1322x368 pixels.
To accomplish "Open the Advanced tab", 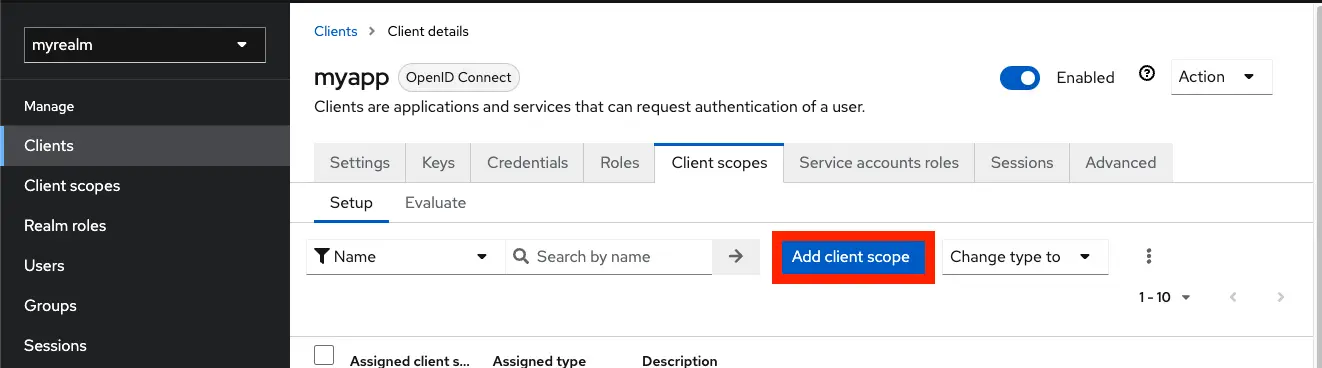I will coord(1121,163).
